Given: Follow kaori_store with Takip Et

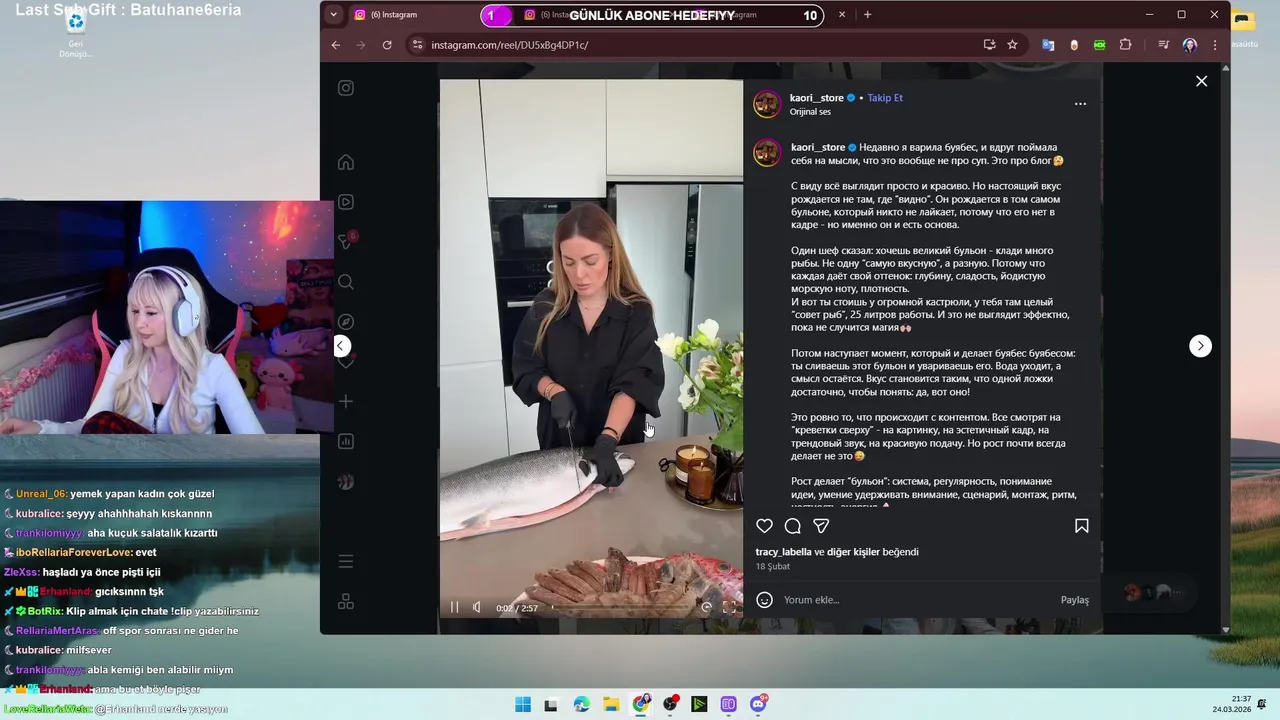Looking at the screenshot, I should (x=885, y=98).
